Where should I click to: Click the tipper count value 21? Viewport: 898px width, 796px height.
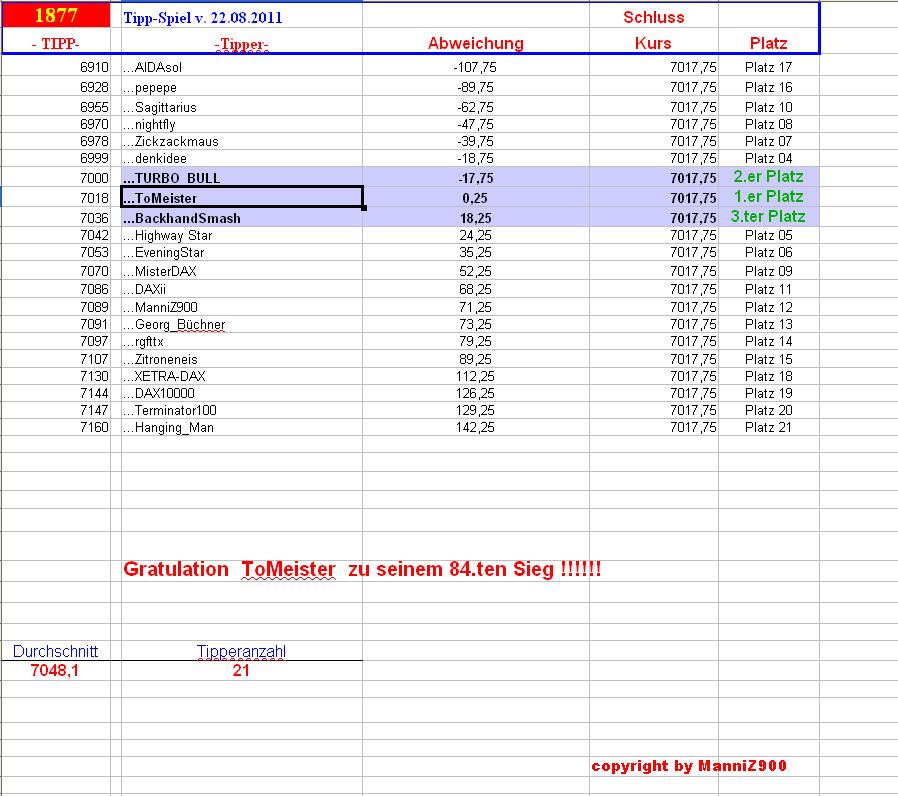pos(241,671)
